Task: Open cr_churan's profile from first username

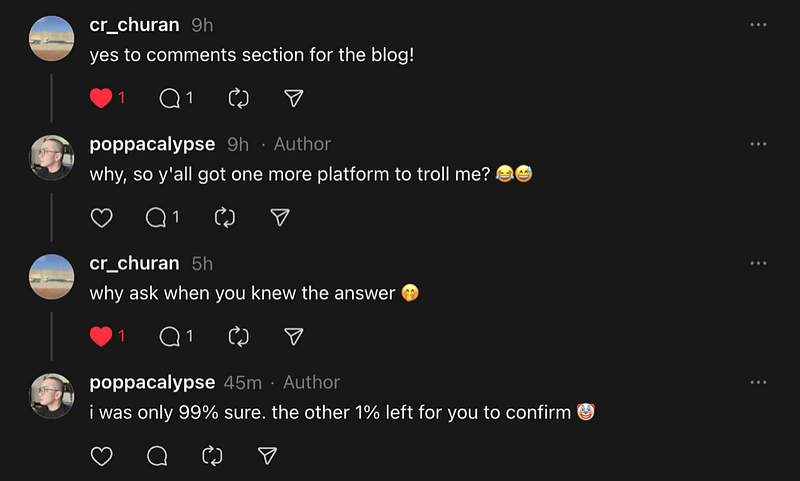Action: pyautogui.click(x=134, y=25)
